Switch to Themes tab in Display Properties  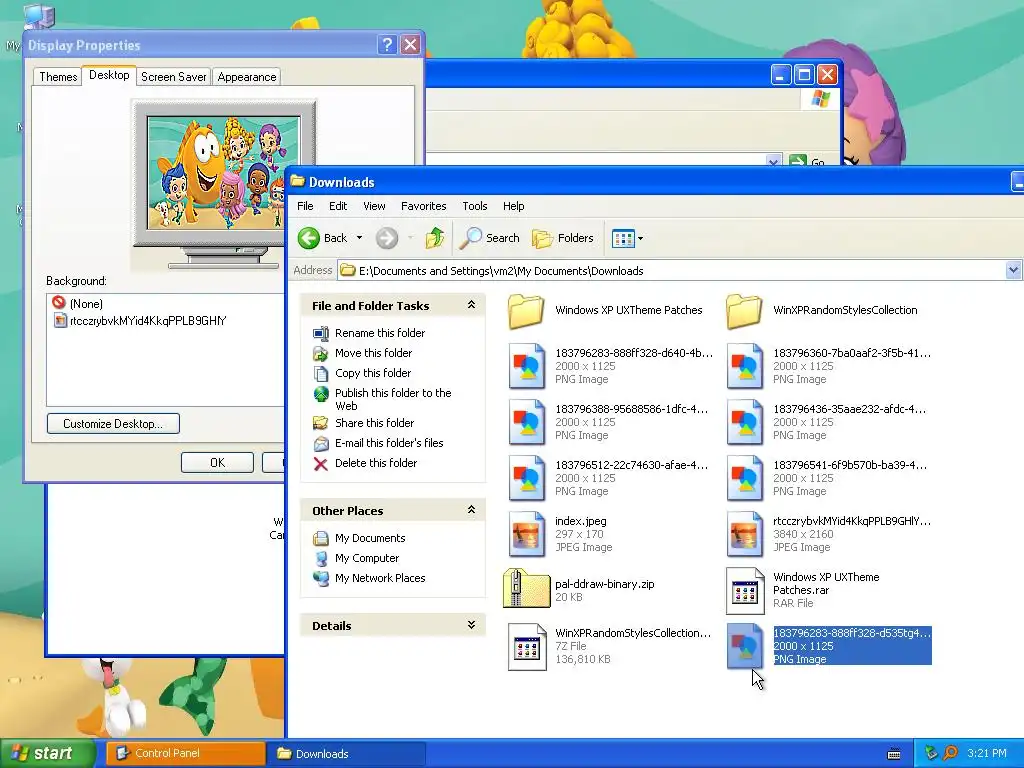(x=58, y=76)
